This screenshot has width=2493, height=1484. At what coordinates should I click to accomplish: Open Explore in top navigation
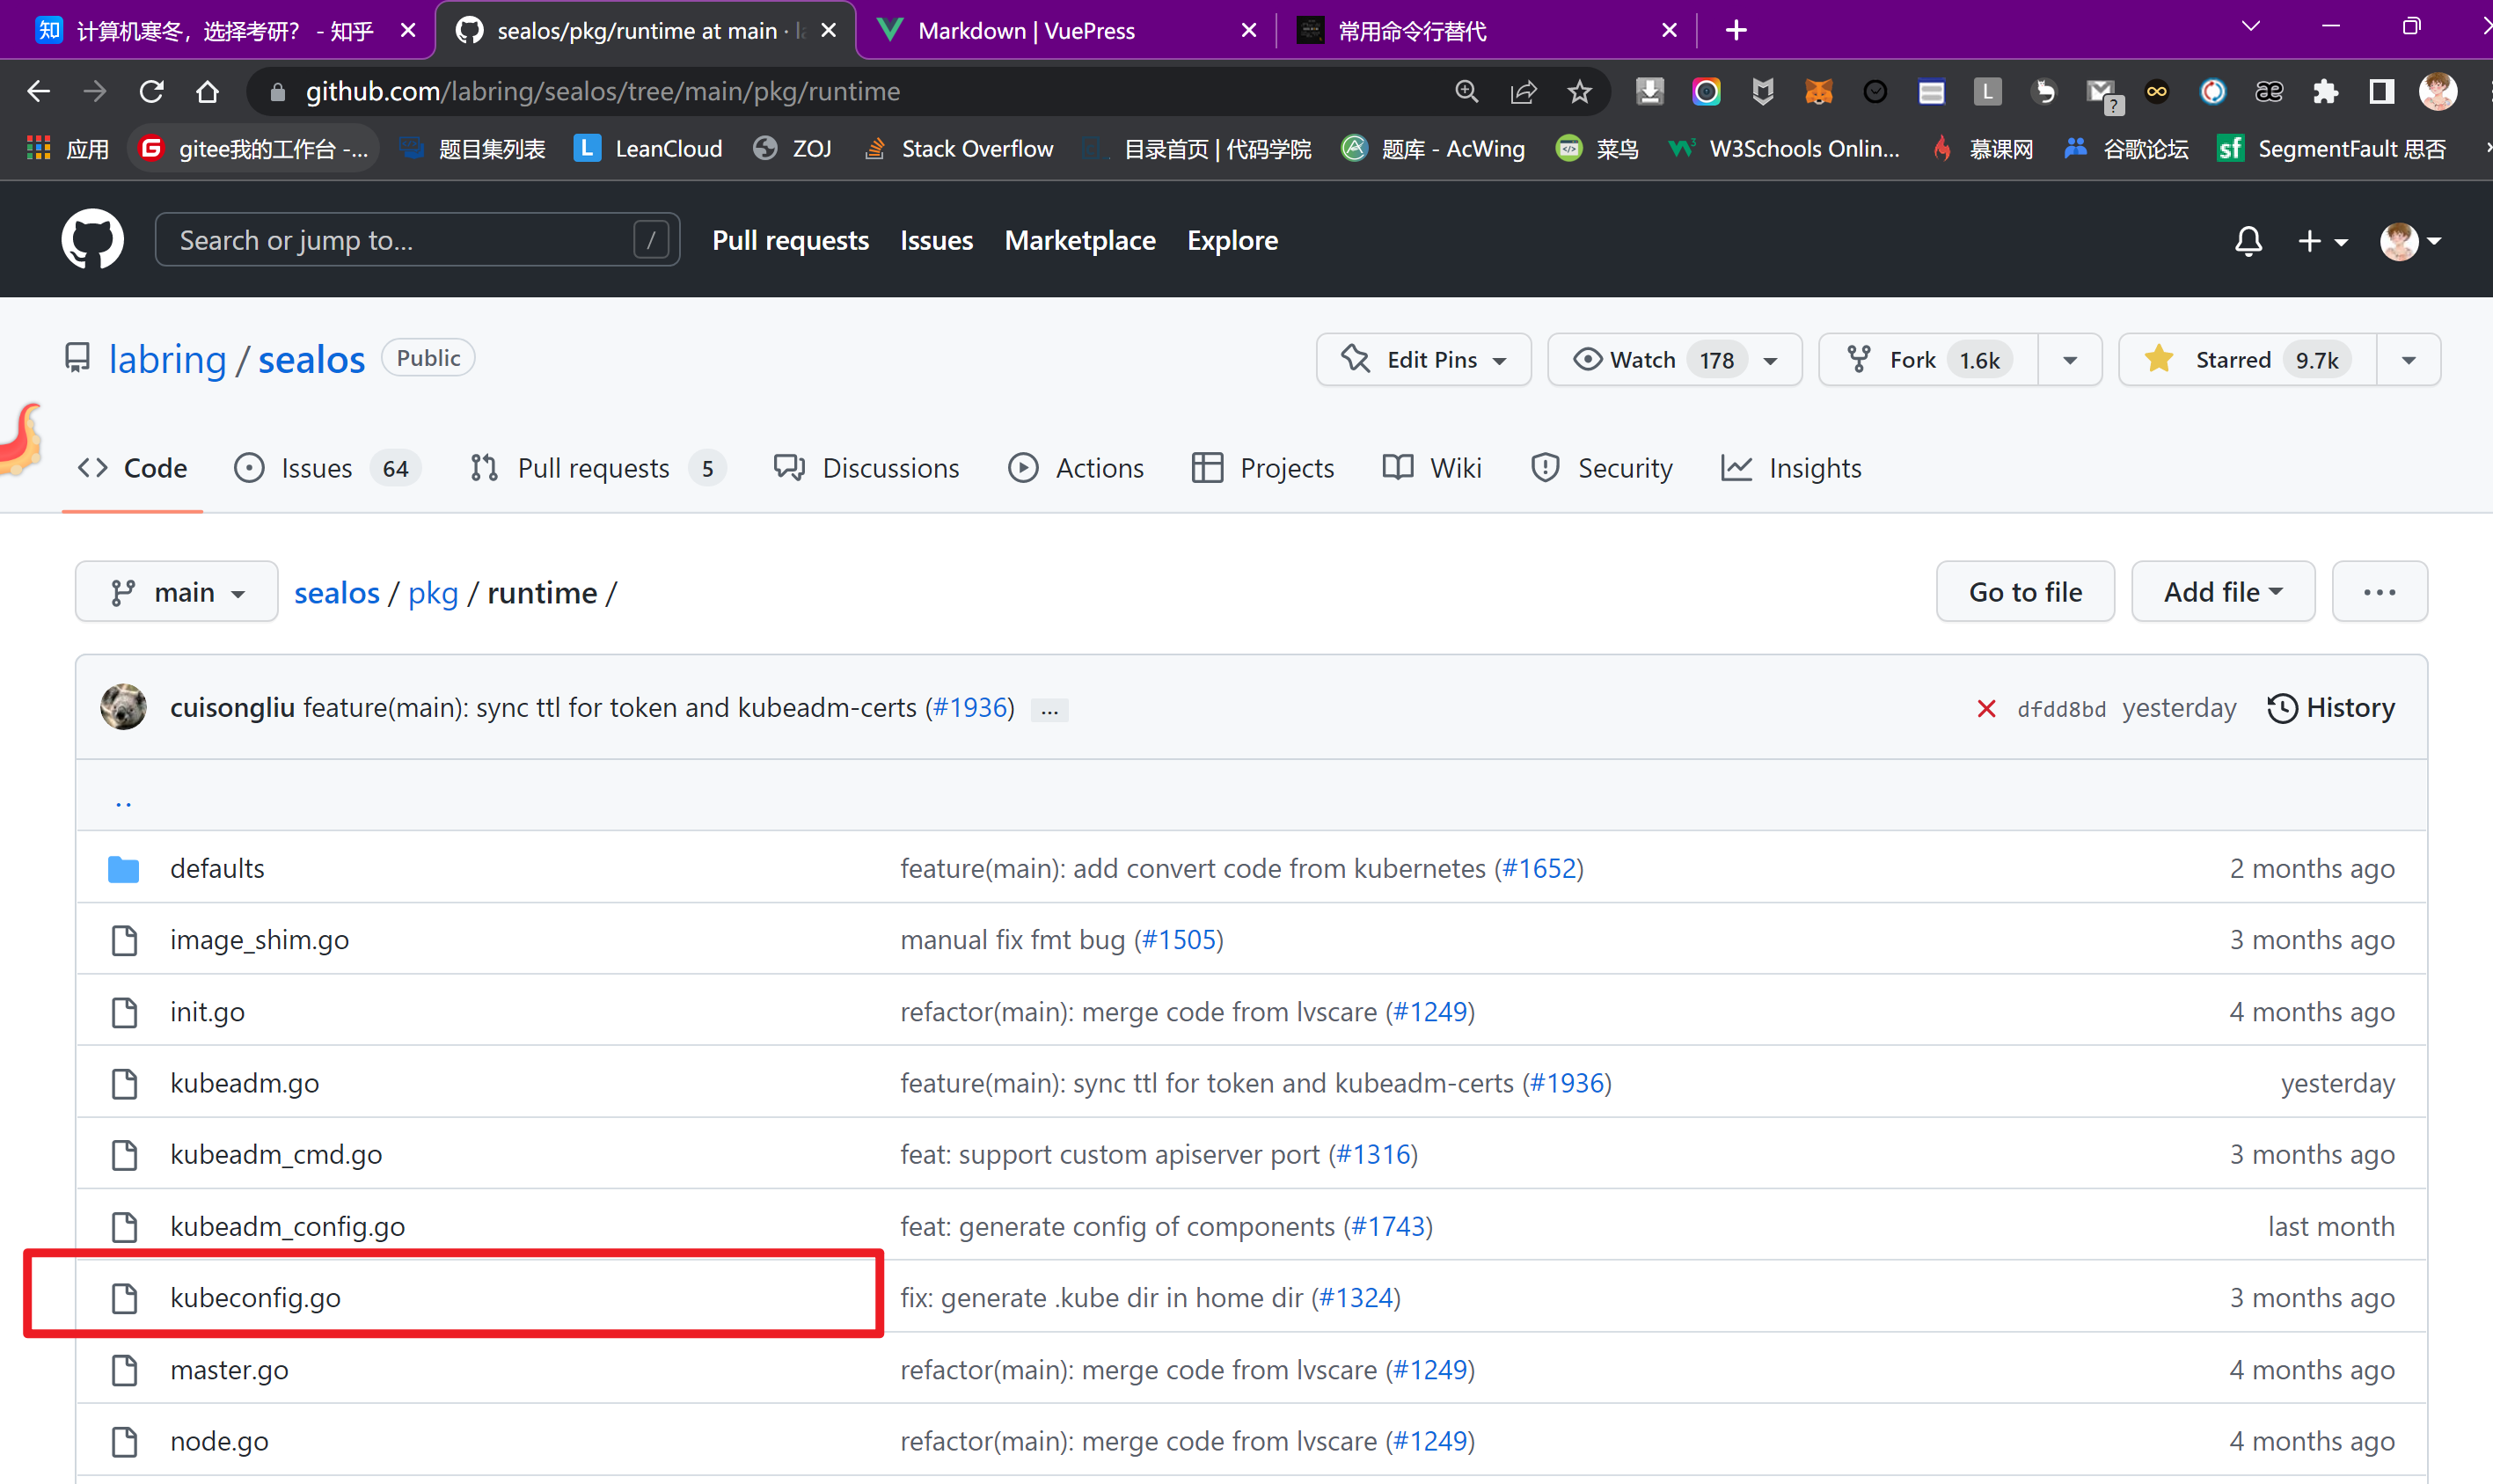(x=1232, y=240)
